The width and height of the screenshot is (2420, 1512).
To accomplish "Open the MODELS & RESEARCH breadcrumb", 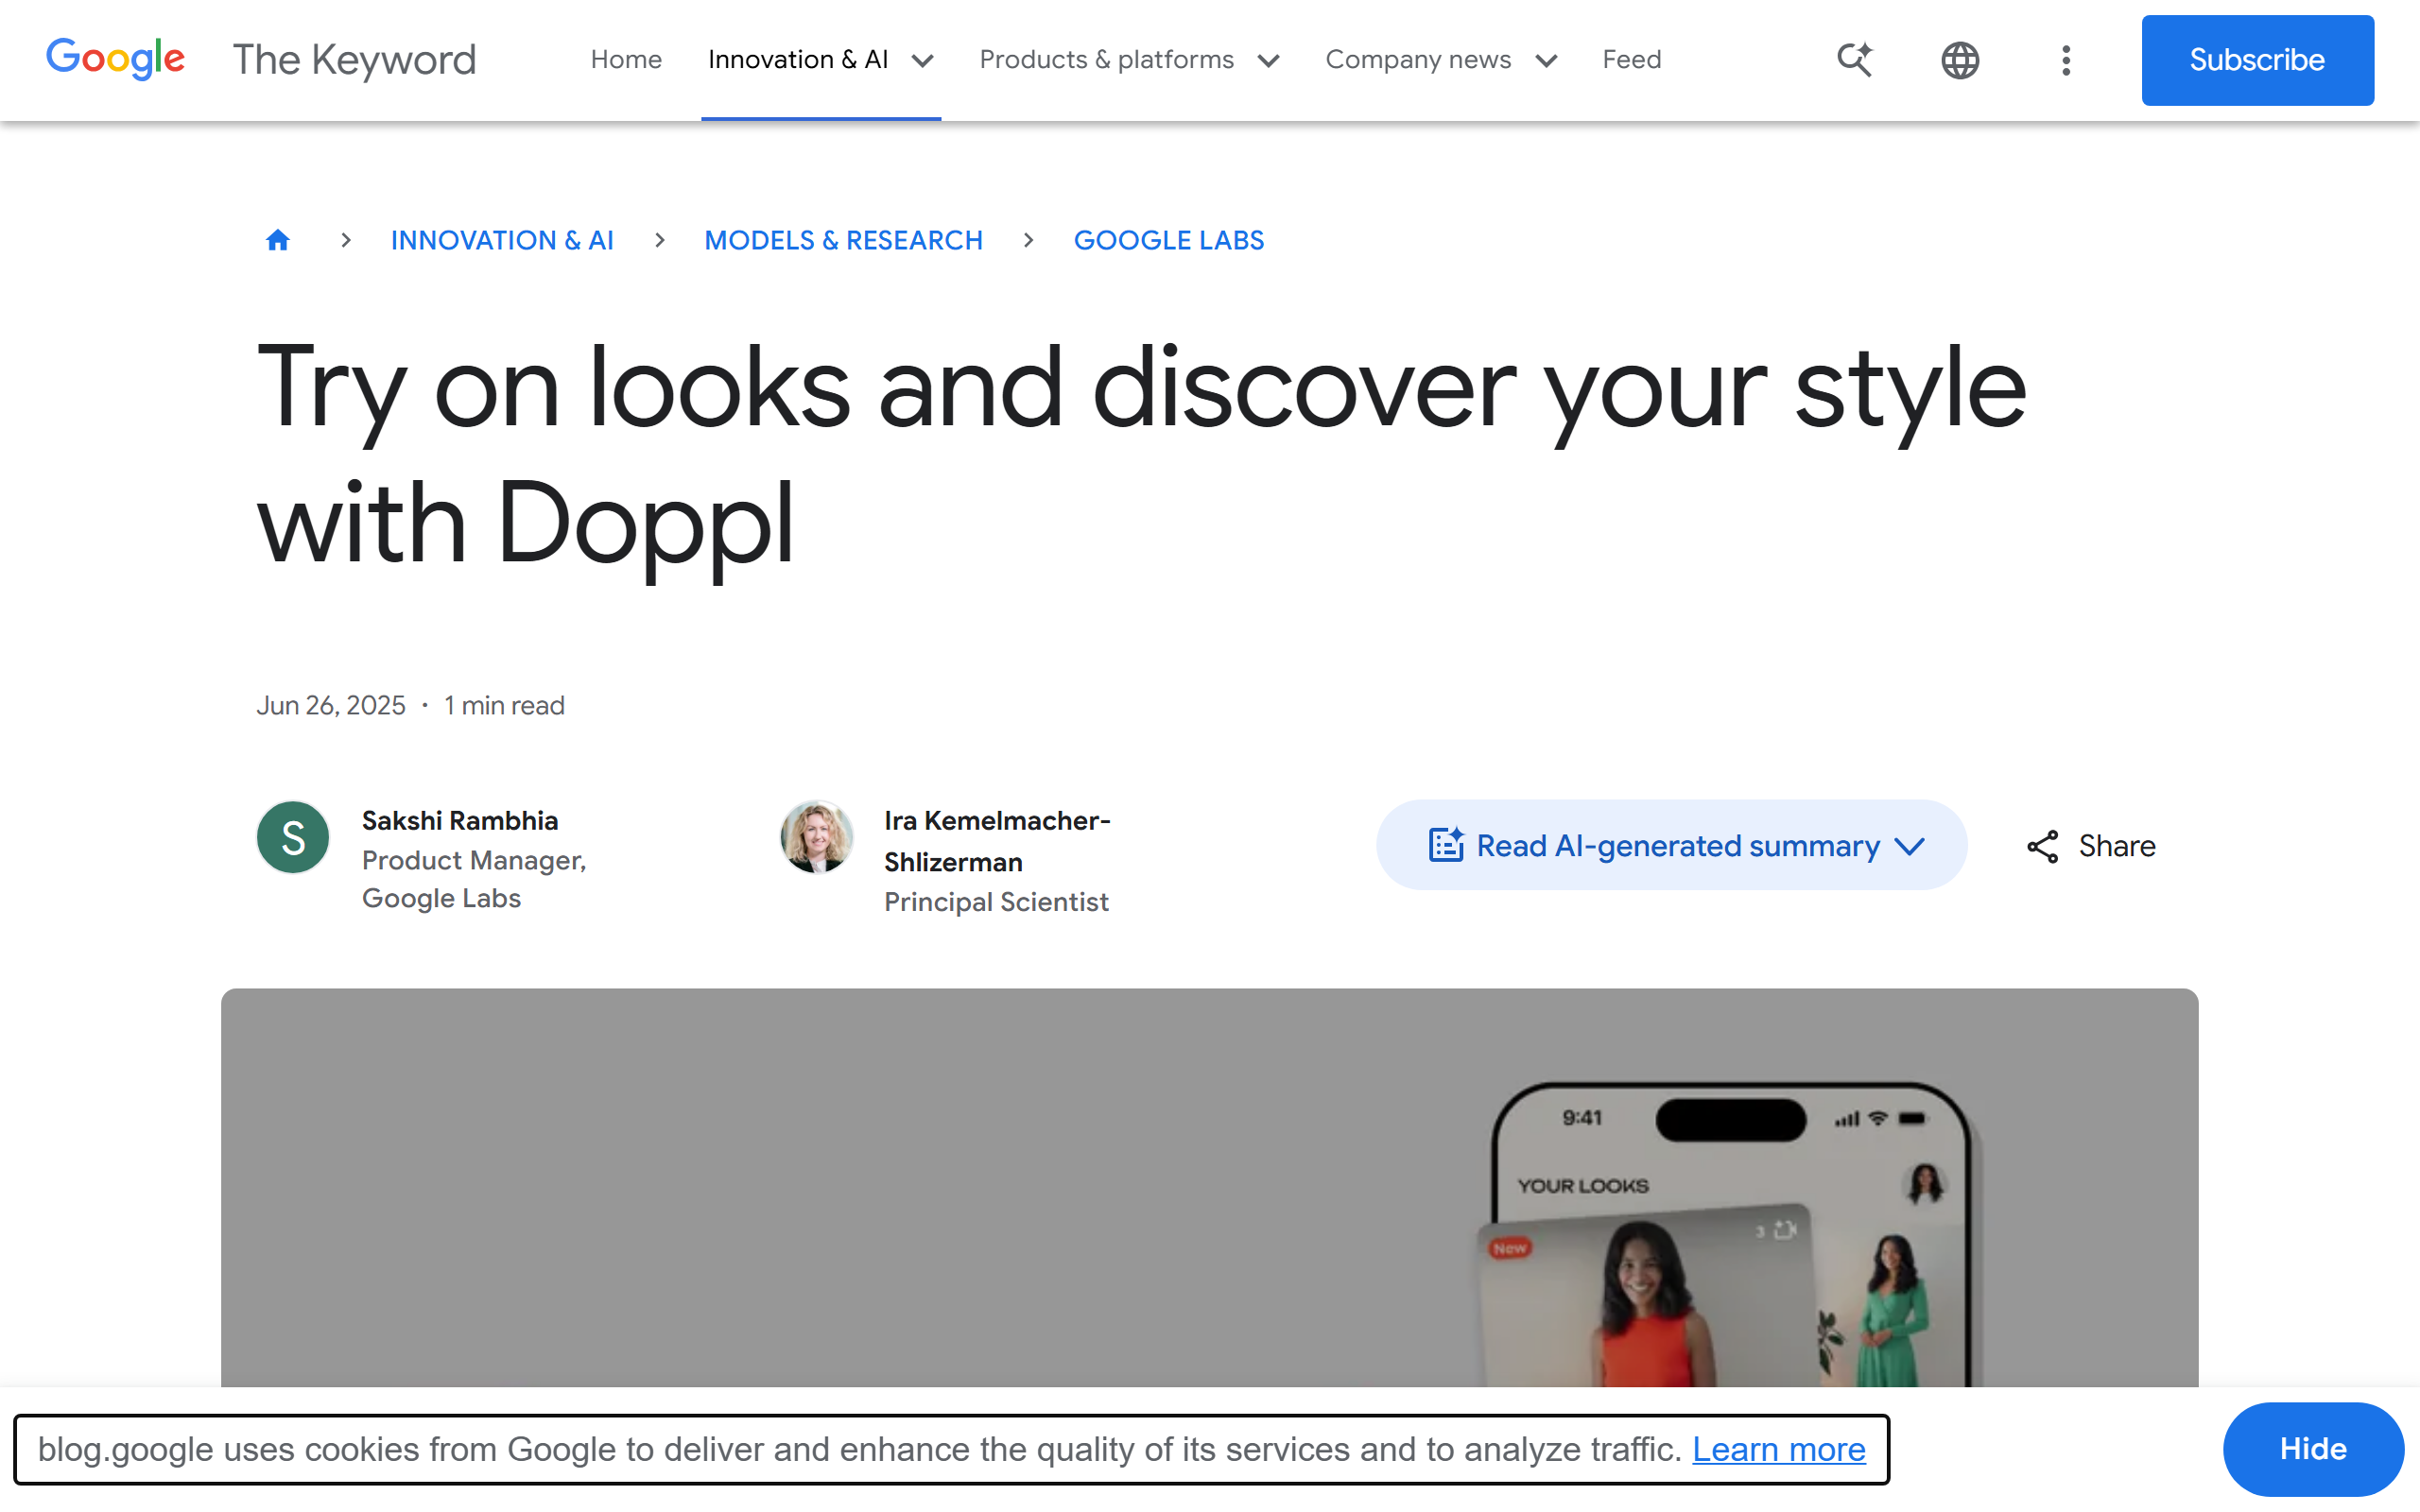I will pyautogui.click(x=843, y=240).
